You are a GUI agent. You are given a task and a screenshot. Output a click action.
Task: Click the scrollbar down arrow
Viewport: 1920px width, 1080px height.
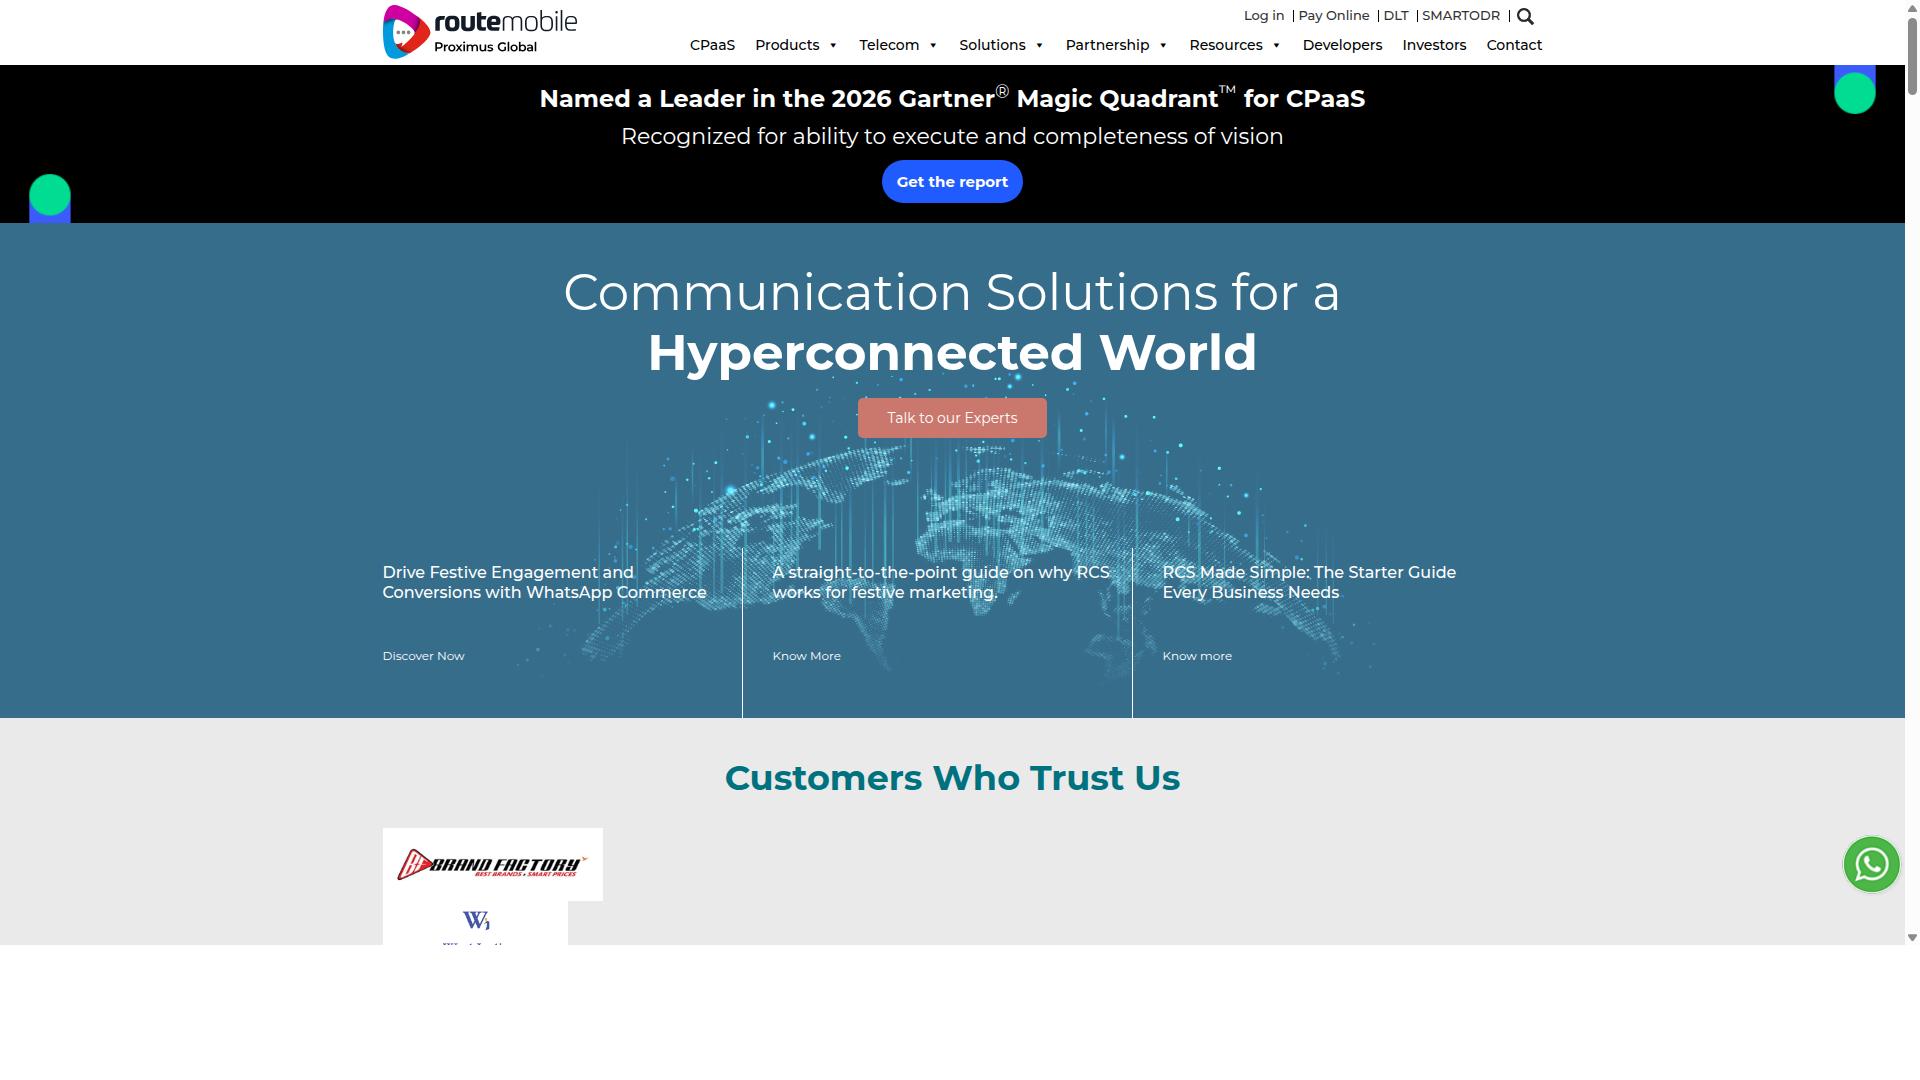pos(1912,938)
